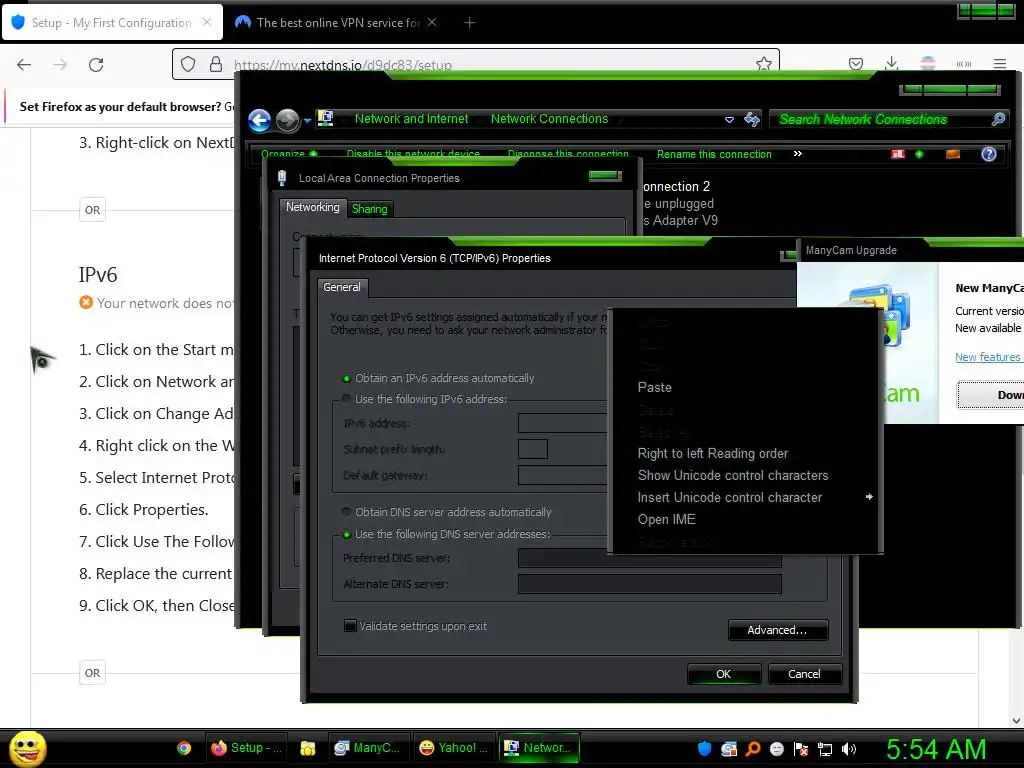View site lock information in address bar

[216, 64]
